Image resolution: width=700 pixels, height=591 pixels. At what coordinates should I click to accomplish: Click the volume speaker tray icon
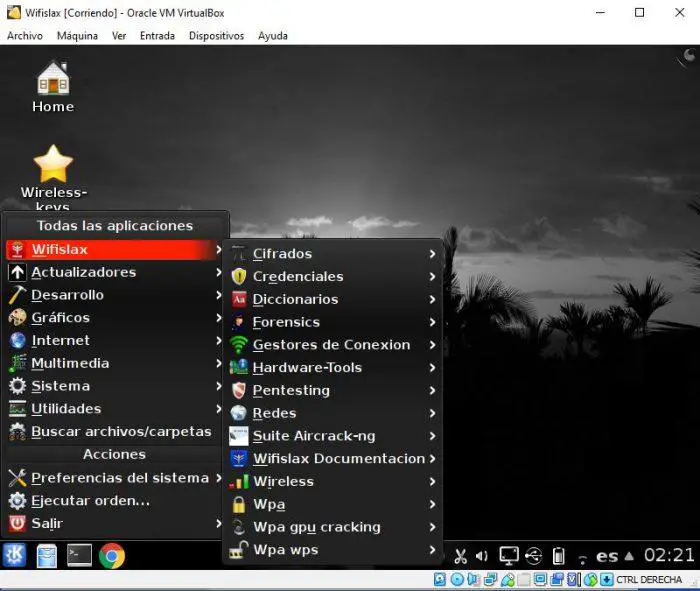(x=481, y=556)
